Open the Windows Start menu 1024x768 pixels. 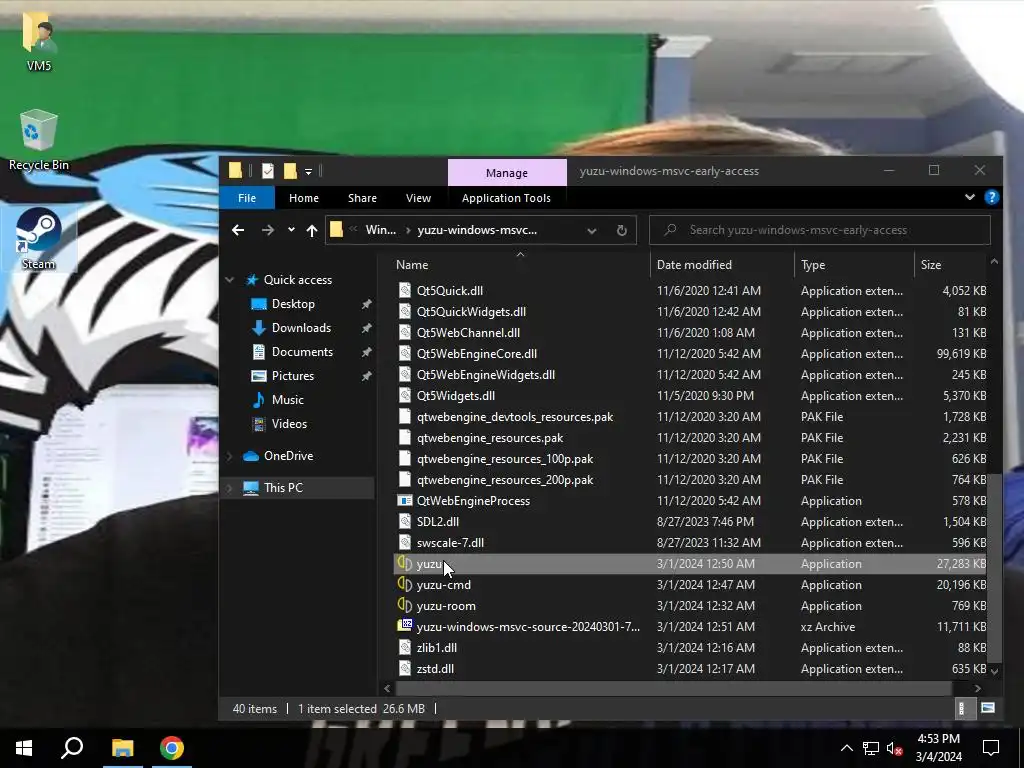tap(24, 748)
